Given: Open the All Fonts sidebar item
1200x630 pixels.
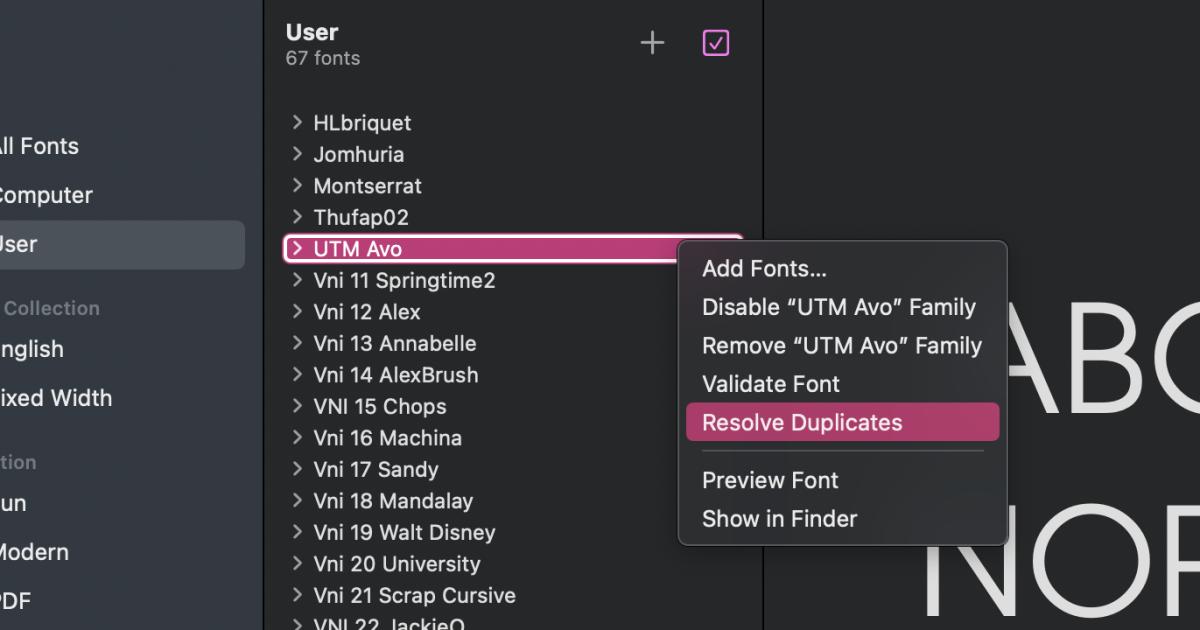Looking at the screenshot, I should point(40,146).
